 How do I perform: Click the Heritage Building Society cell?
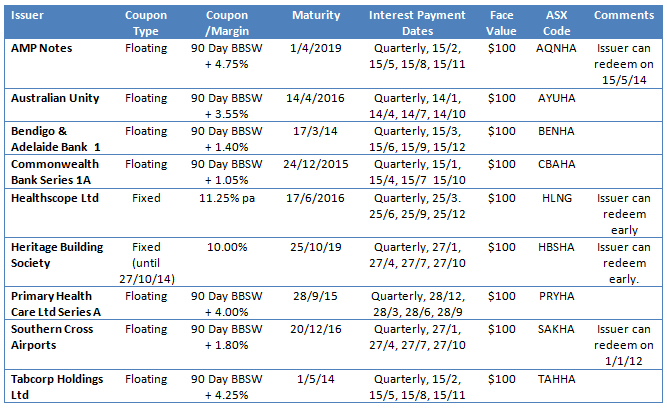50,253
